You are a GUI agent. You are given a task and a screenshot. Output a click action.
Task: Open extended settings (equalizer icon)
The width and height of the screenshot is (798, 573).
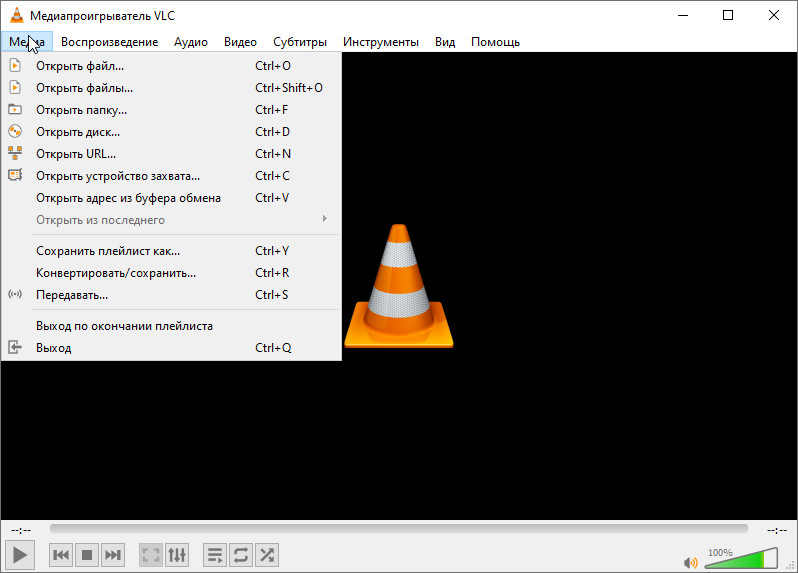[x=176, y=554]
